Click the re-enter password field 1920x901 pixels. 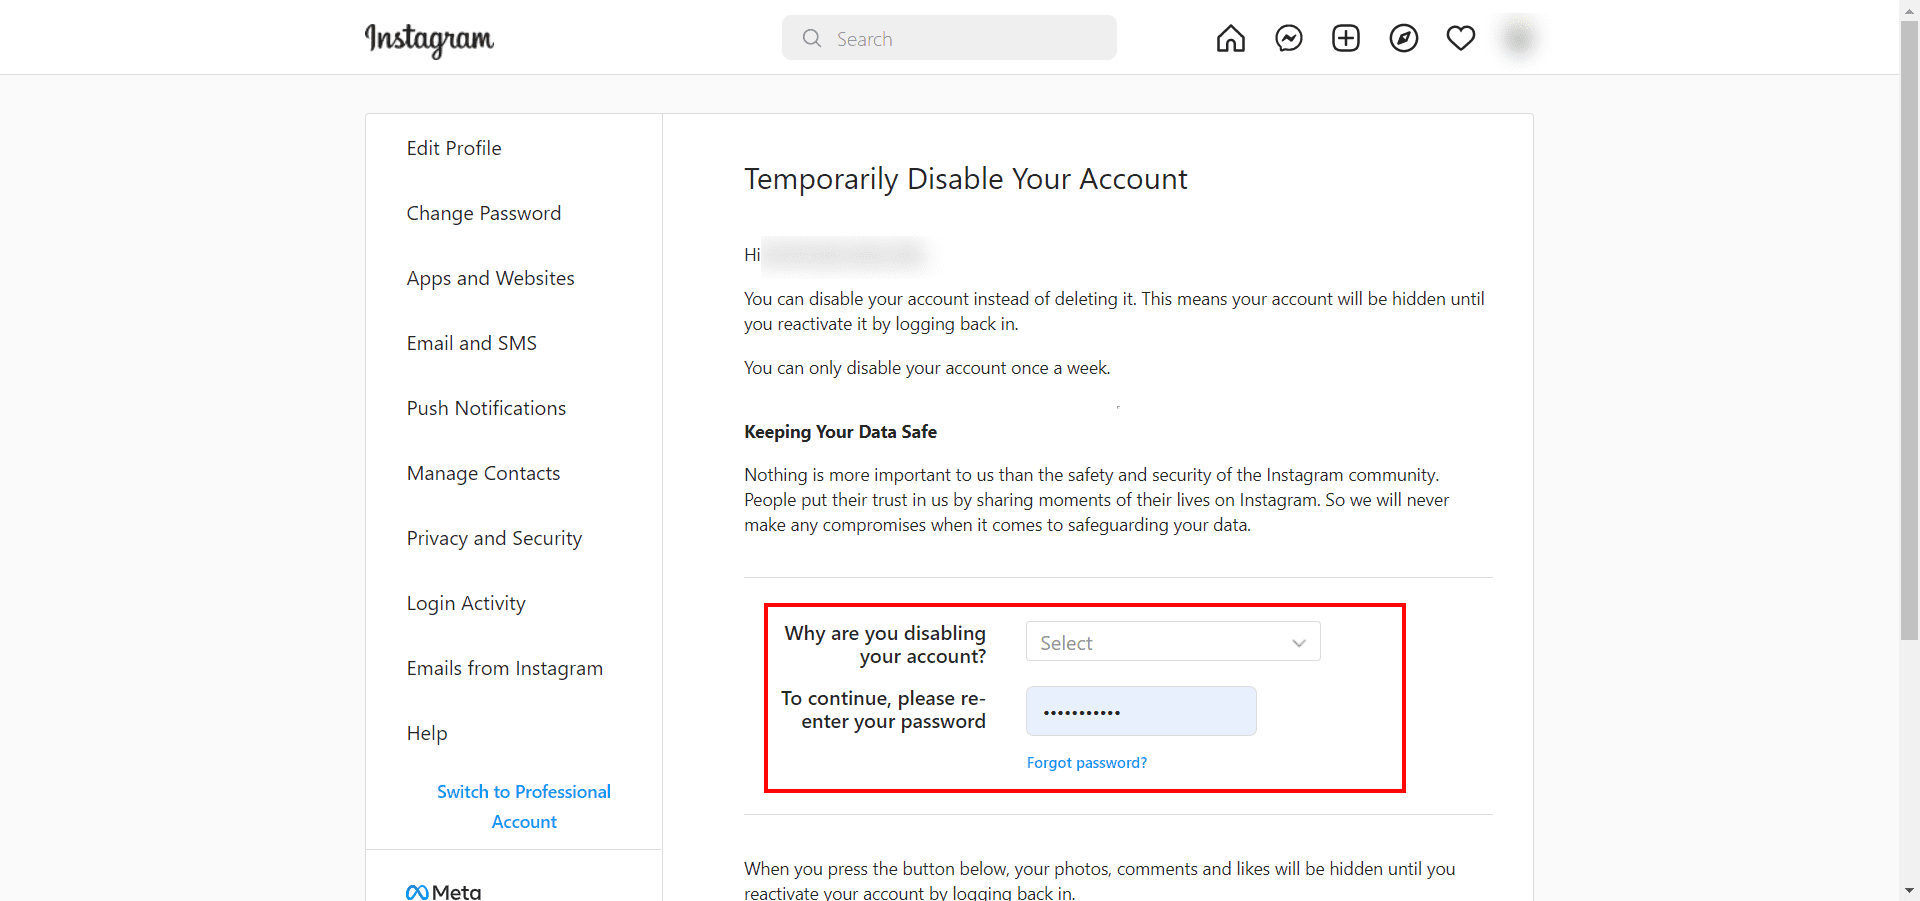[1140, 711]
